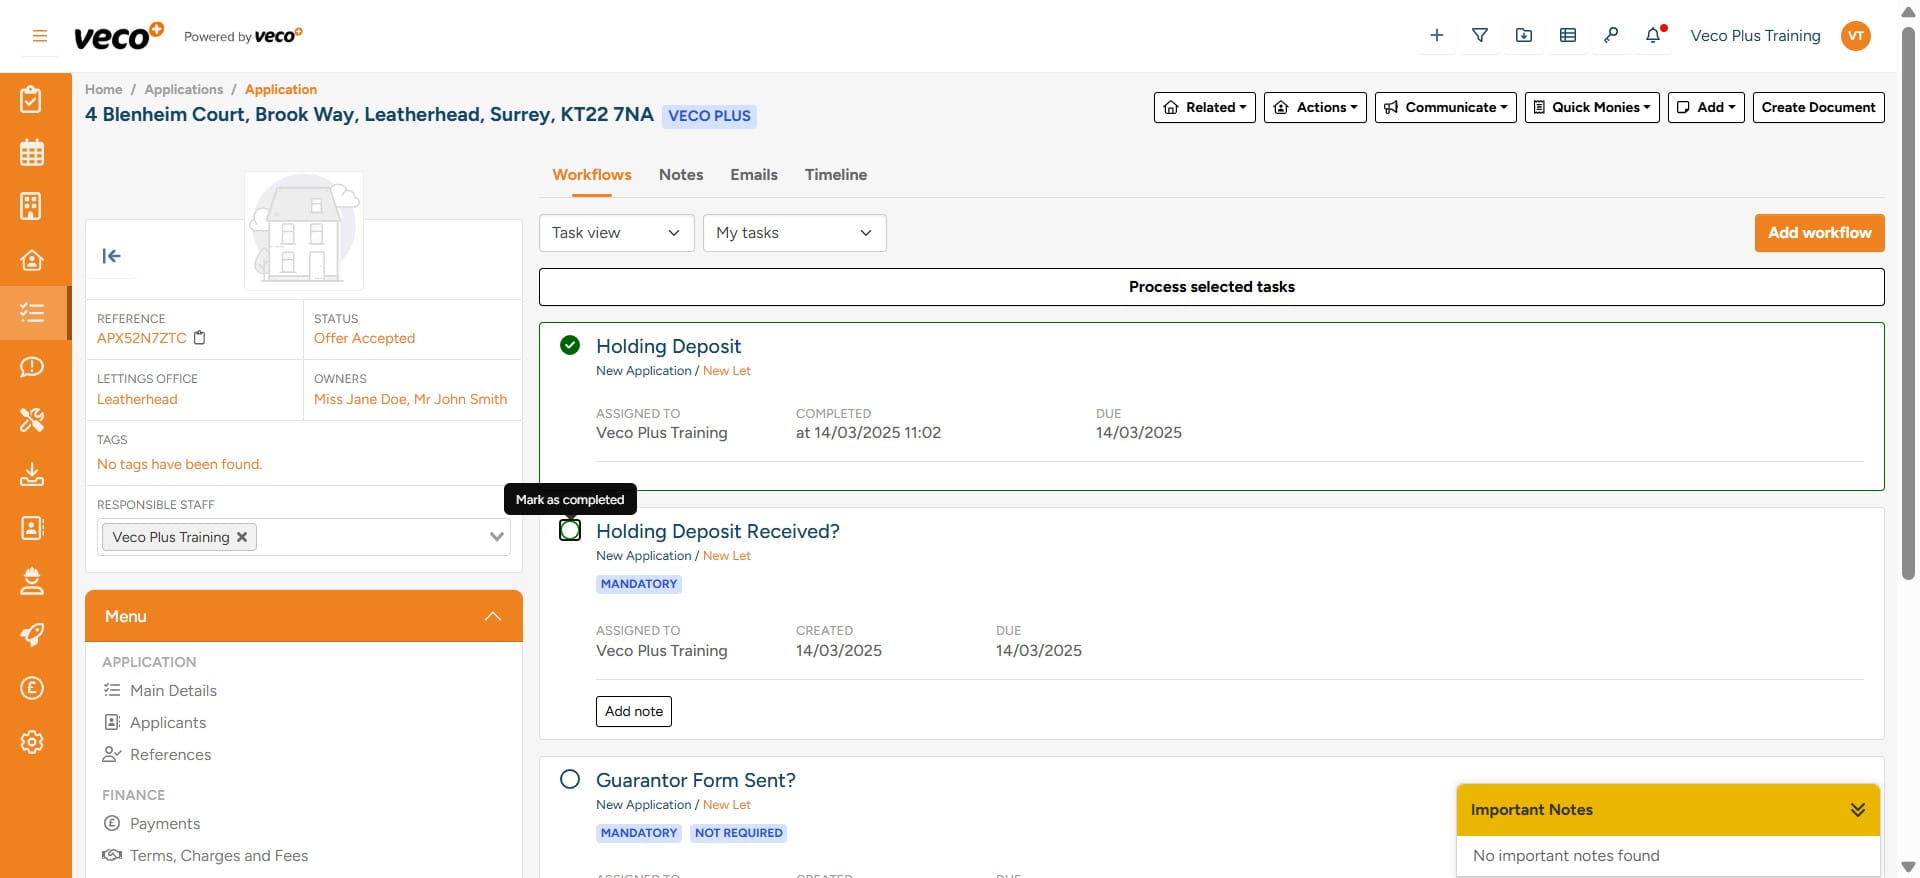This screenshot has width=1920, height=878.
Task: Click the plus icon in top header
Action: pyautogui.click(x=1437, y=36)
